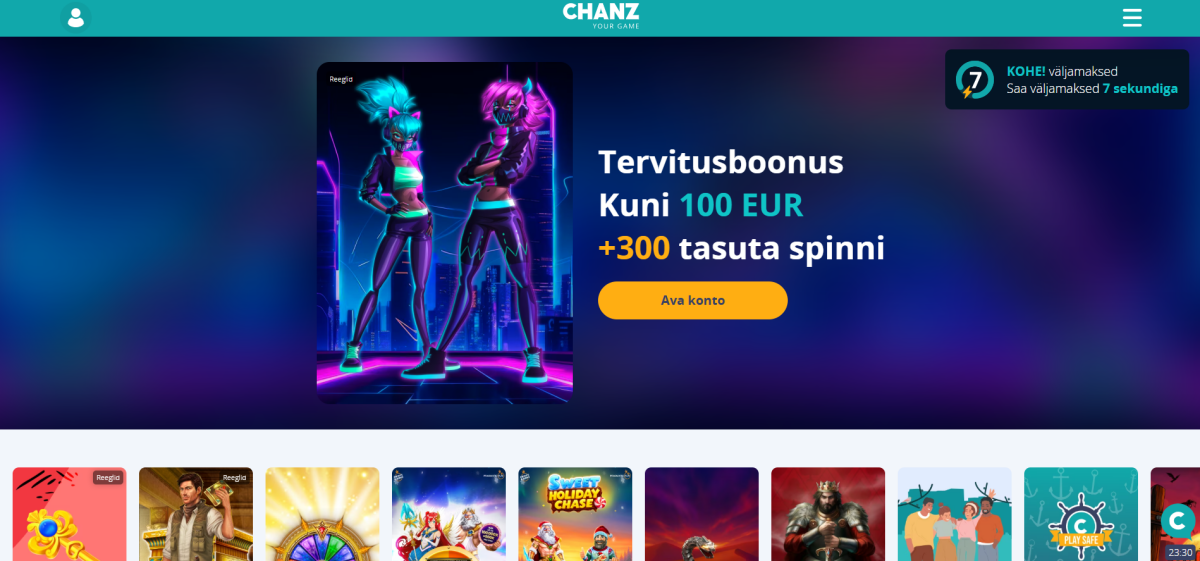Click the Play Safe ship wheel tile
Image resolution: width=1200 pixels, height=561 pixels.
[1081, 514]
